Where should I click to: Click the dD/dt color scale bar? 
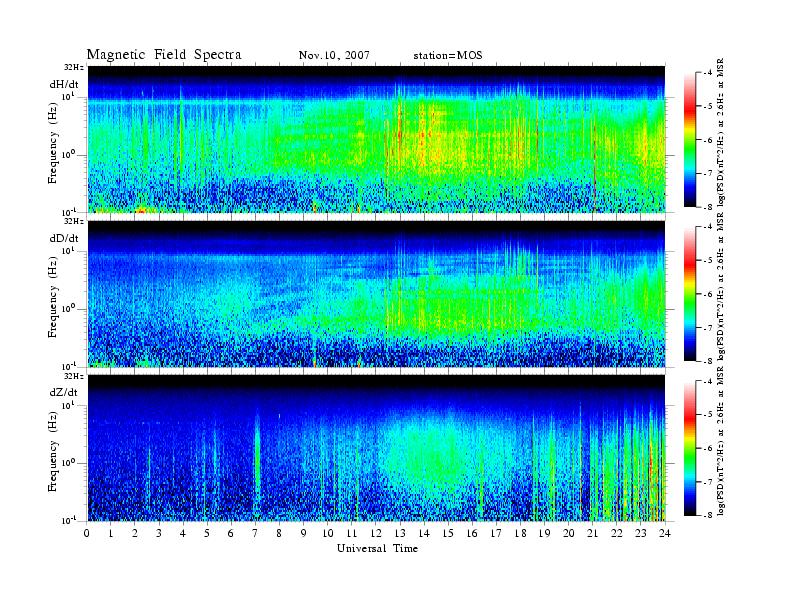pyautogui.click(x=690, y=294)
